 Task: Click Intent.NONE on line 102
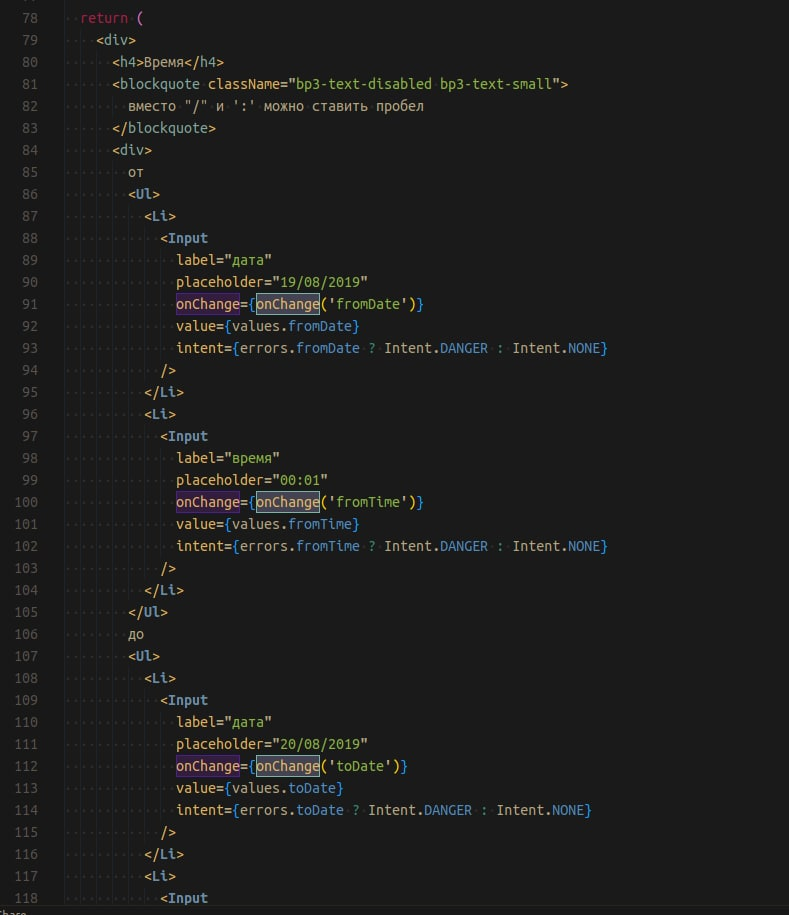pos(556,546)
